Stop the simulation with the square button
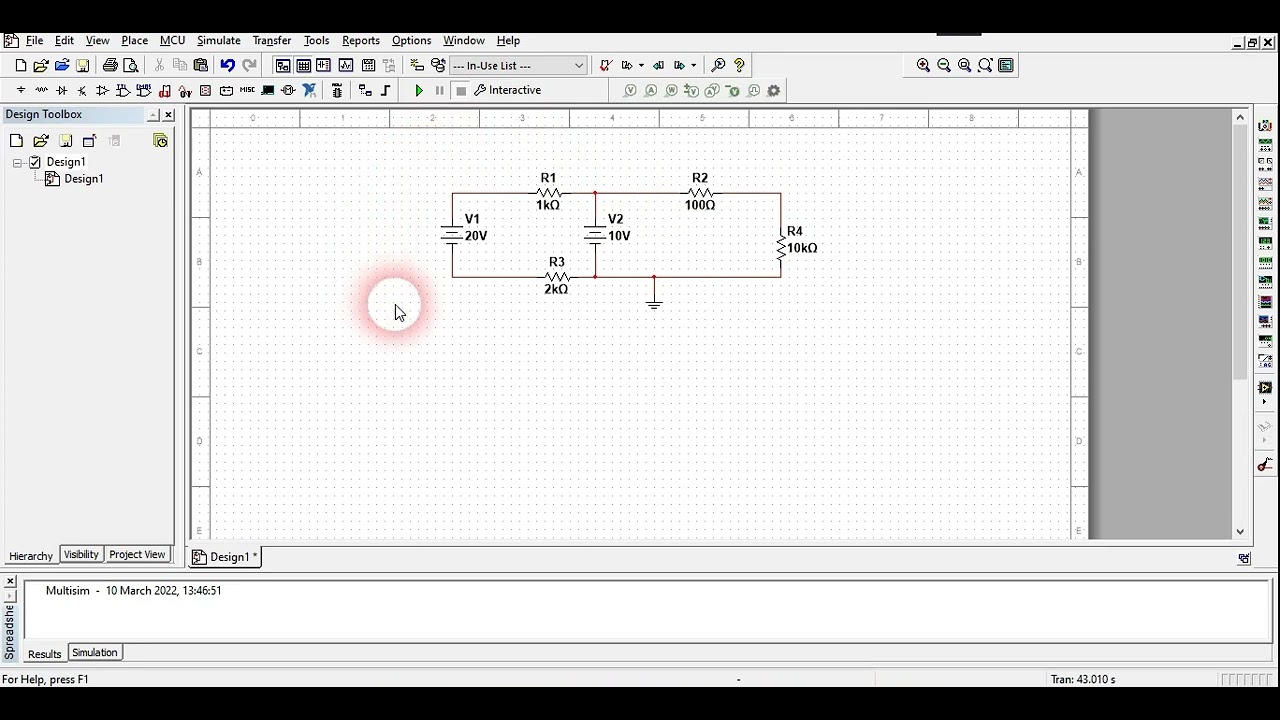The image size is (1280, 720). click(x=461, y=90)
